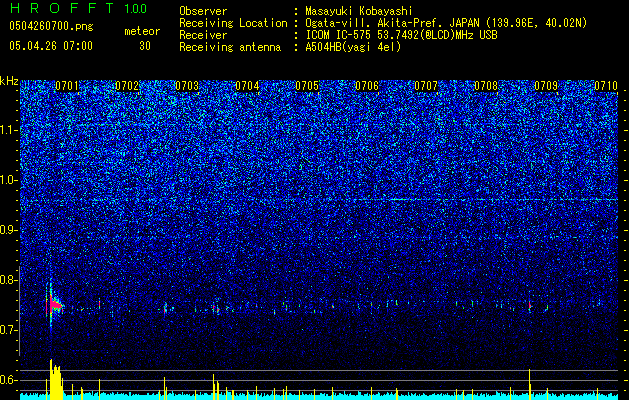
Task: Click the 0710 time marker
Action: [606, 86]
